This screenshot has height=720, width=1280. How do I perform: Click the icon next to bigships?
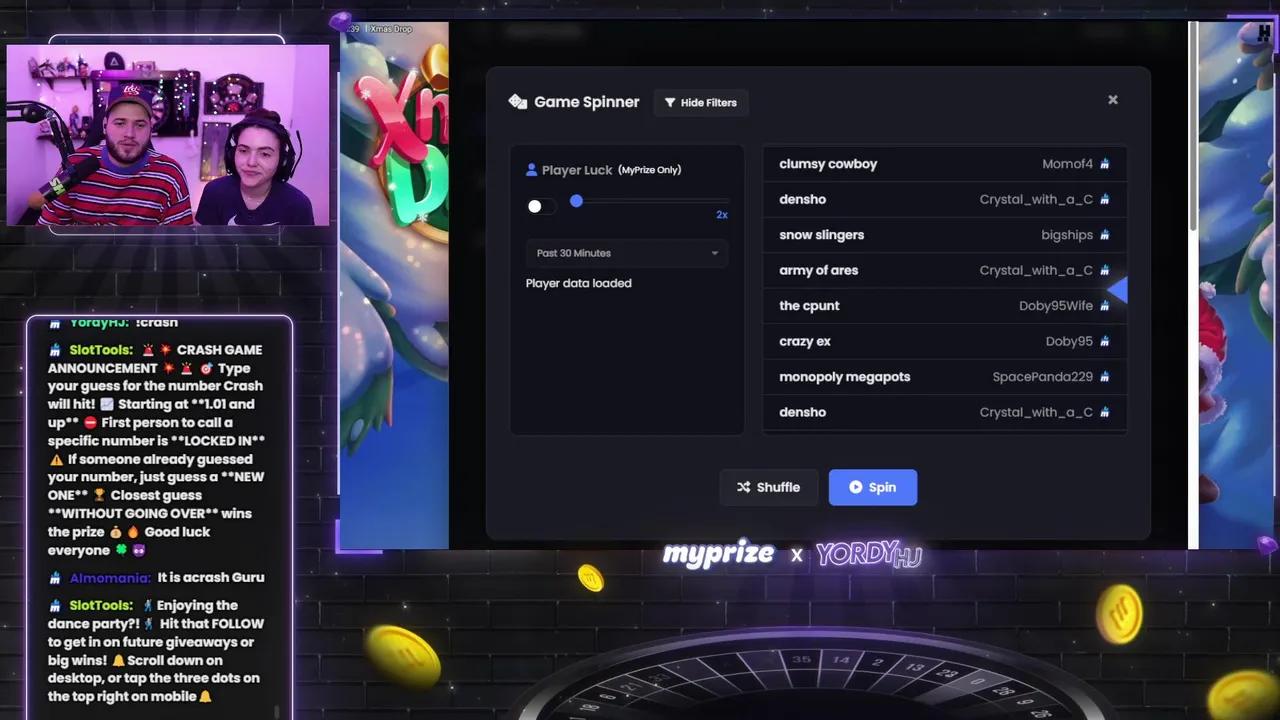[1104, 235]
